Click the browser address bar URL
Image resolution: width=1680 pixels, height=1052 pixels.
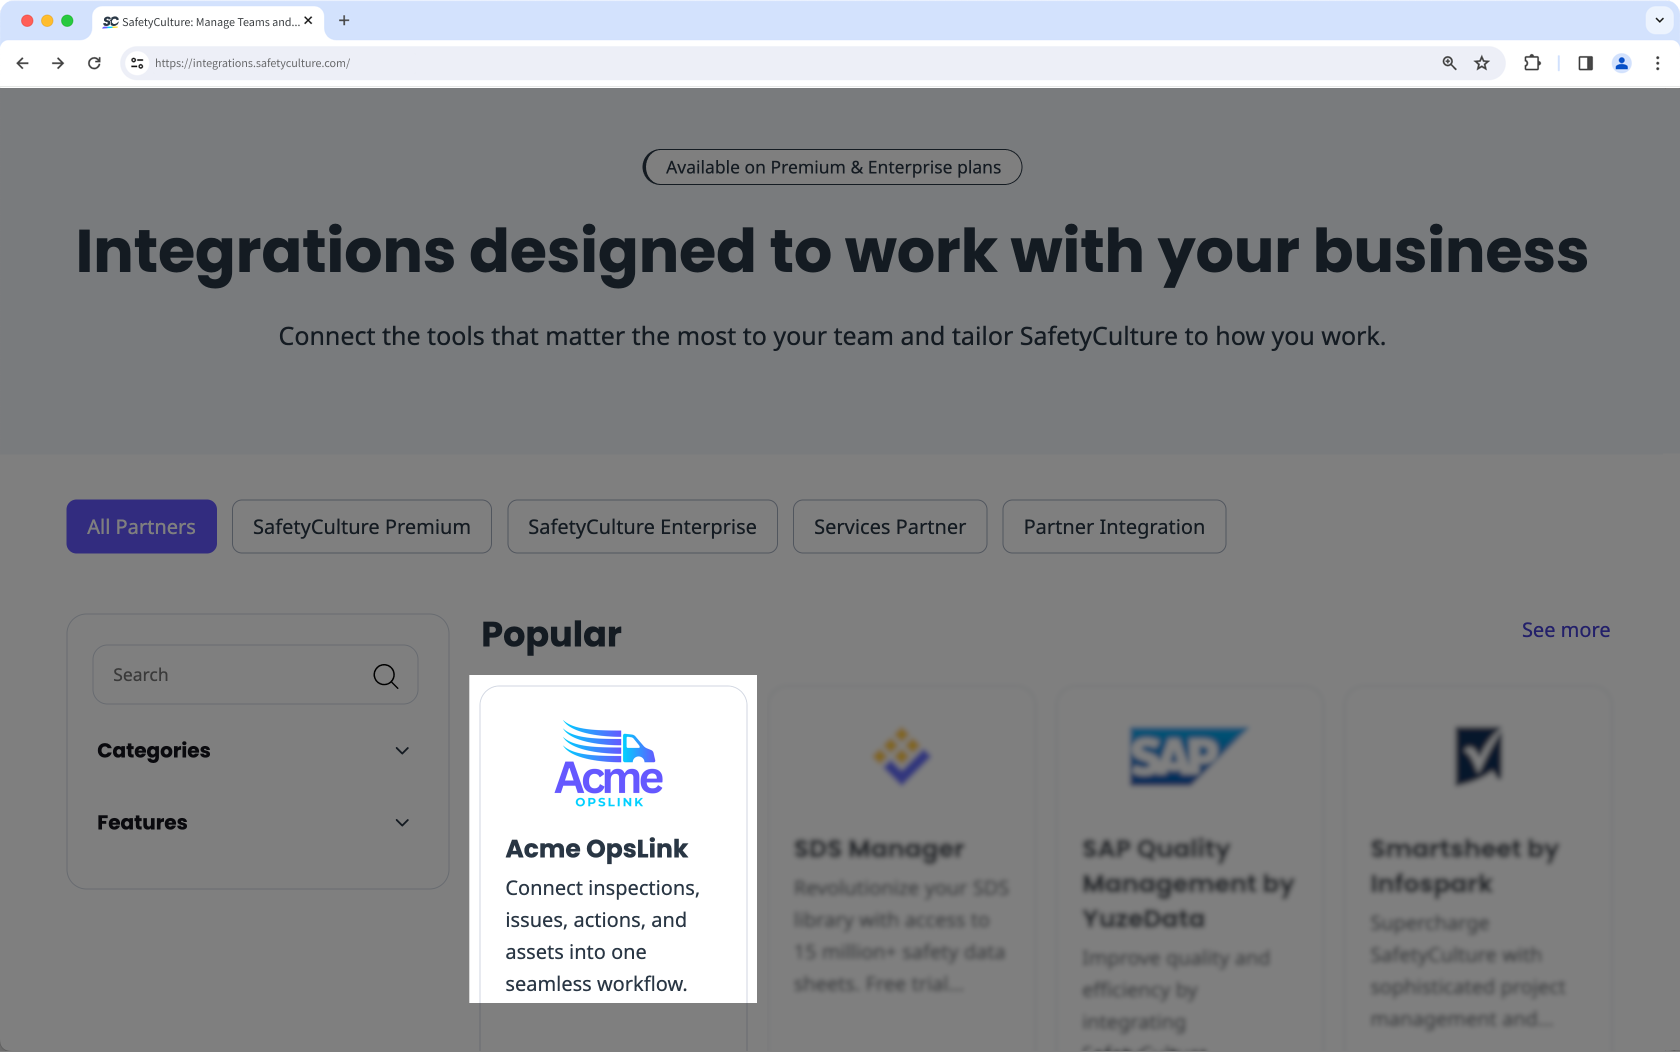click(x=252, y=63)
